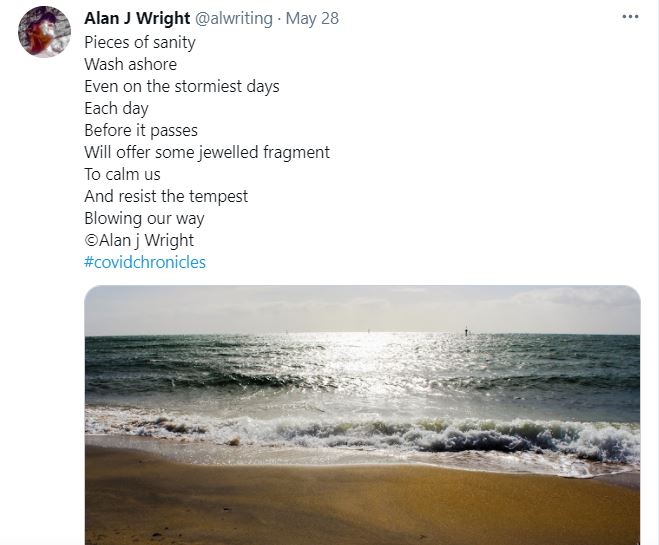
Task: Open the Alan J Wright display name
Action: 137,19
